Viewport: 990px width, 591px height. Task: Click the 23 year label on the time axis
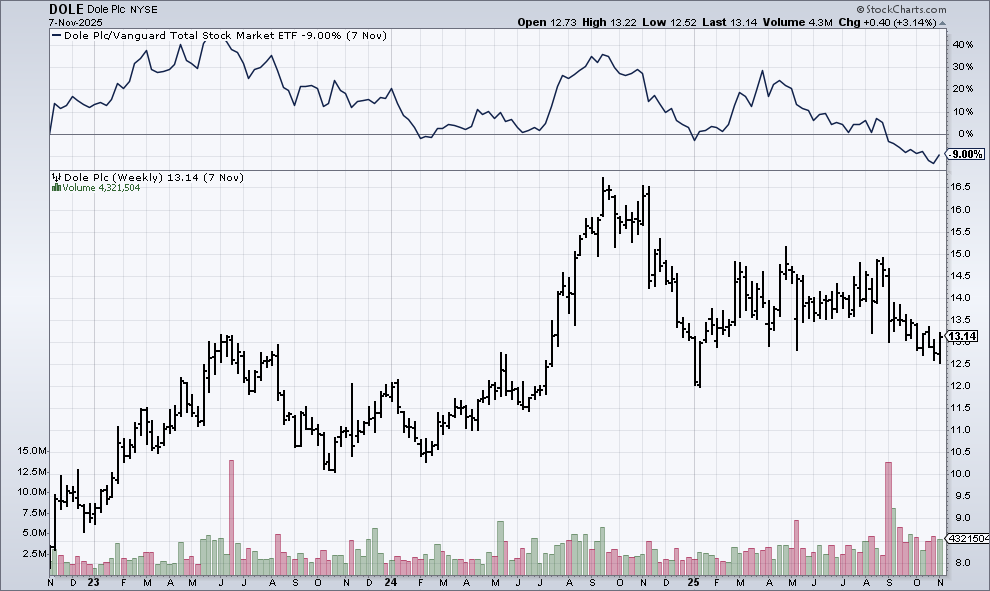click(93, 582)
